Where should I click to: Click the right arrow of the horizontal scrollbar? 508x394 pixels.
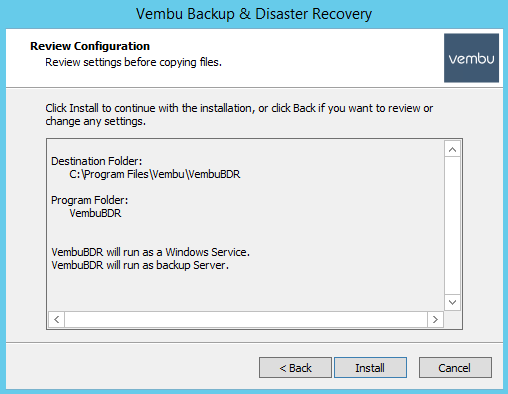pyautogui.click(x=435, y=319)
